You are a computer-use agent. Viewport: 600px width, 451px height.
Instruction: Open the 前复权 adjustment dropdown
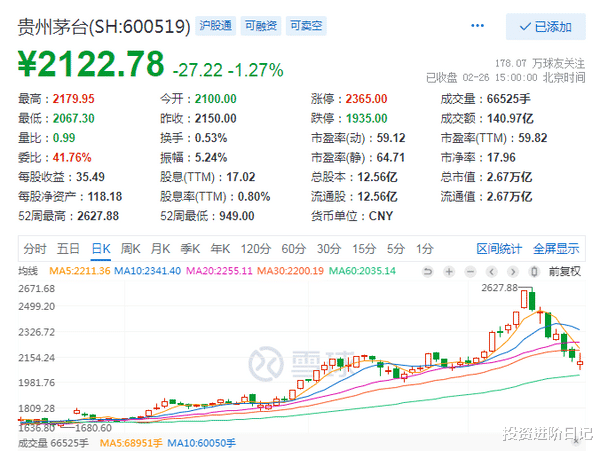(565, 271)
